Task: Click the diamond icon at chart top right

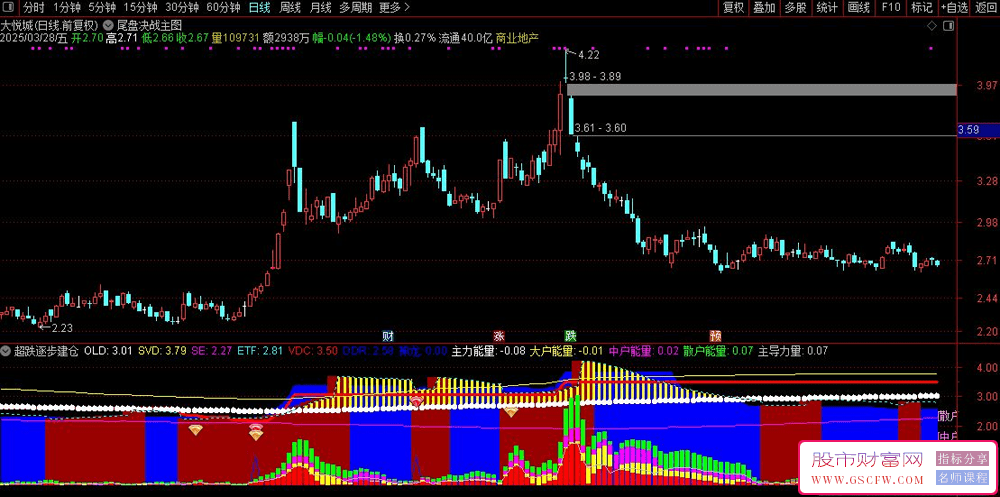Action: (x=932, y=26)
